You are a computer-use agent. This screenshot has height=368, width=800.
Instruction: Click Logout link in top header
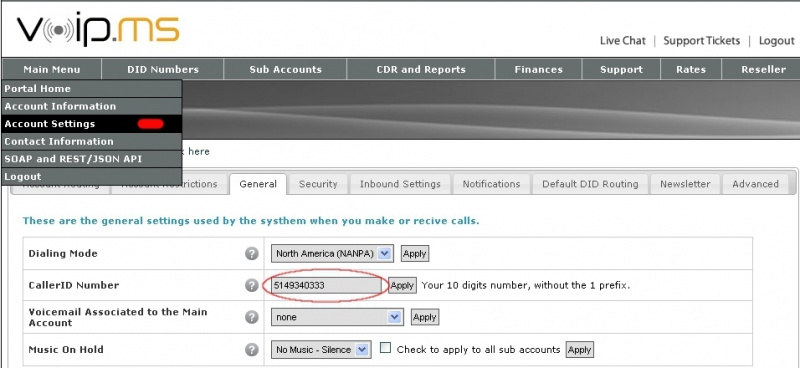(777, 41)
